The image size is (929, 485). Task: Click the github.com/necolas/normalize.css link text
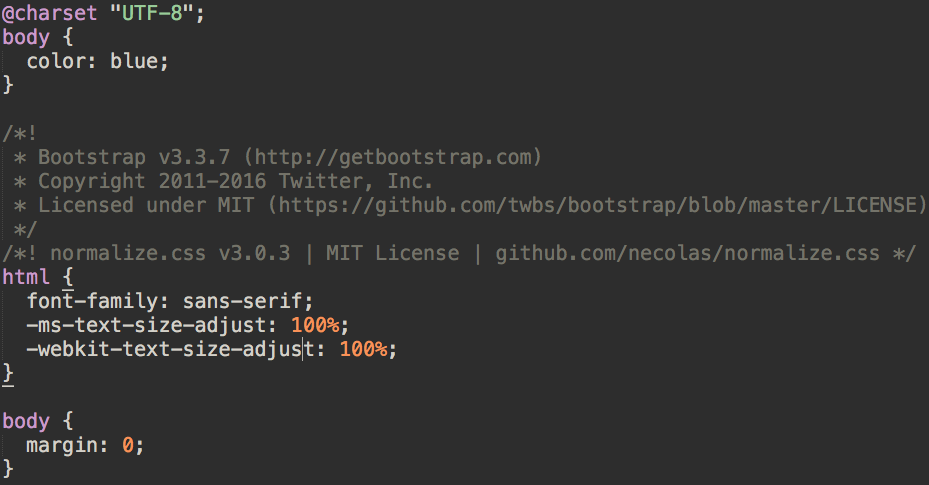coord(687,253)
